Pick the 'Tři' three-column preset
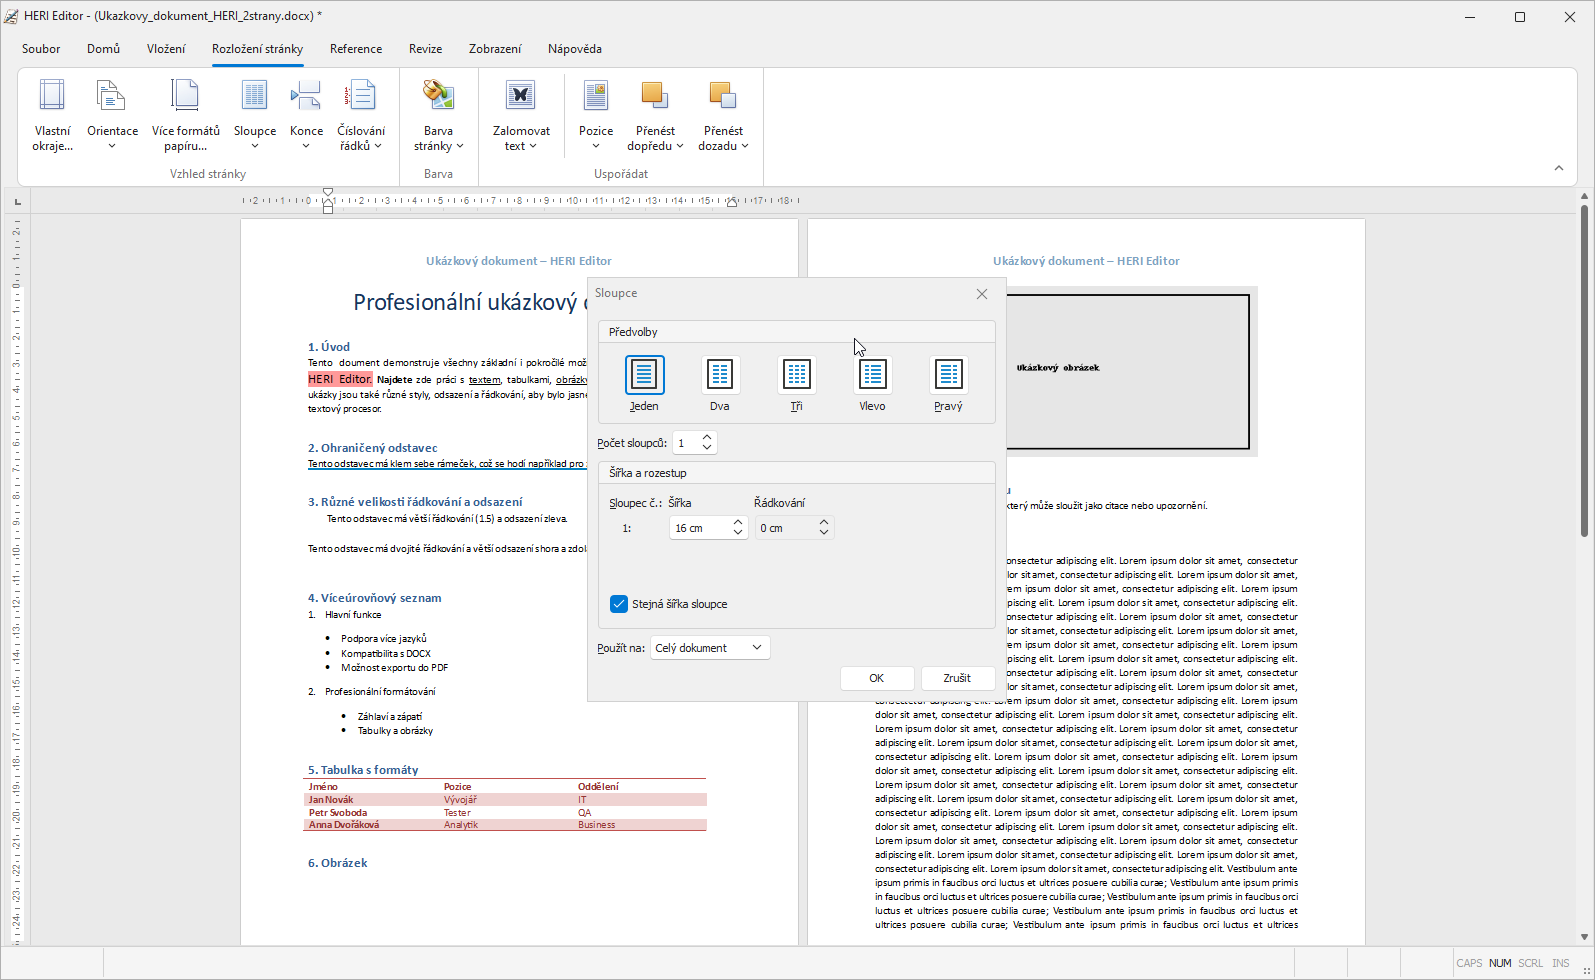1595x980 pixels. pos(796,376)
